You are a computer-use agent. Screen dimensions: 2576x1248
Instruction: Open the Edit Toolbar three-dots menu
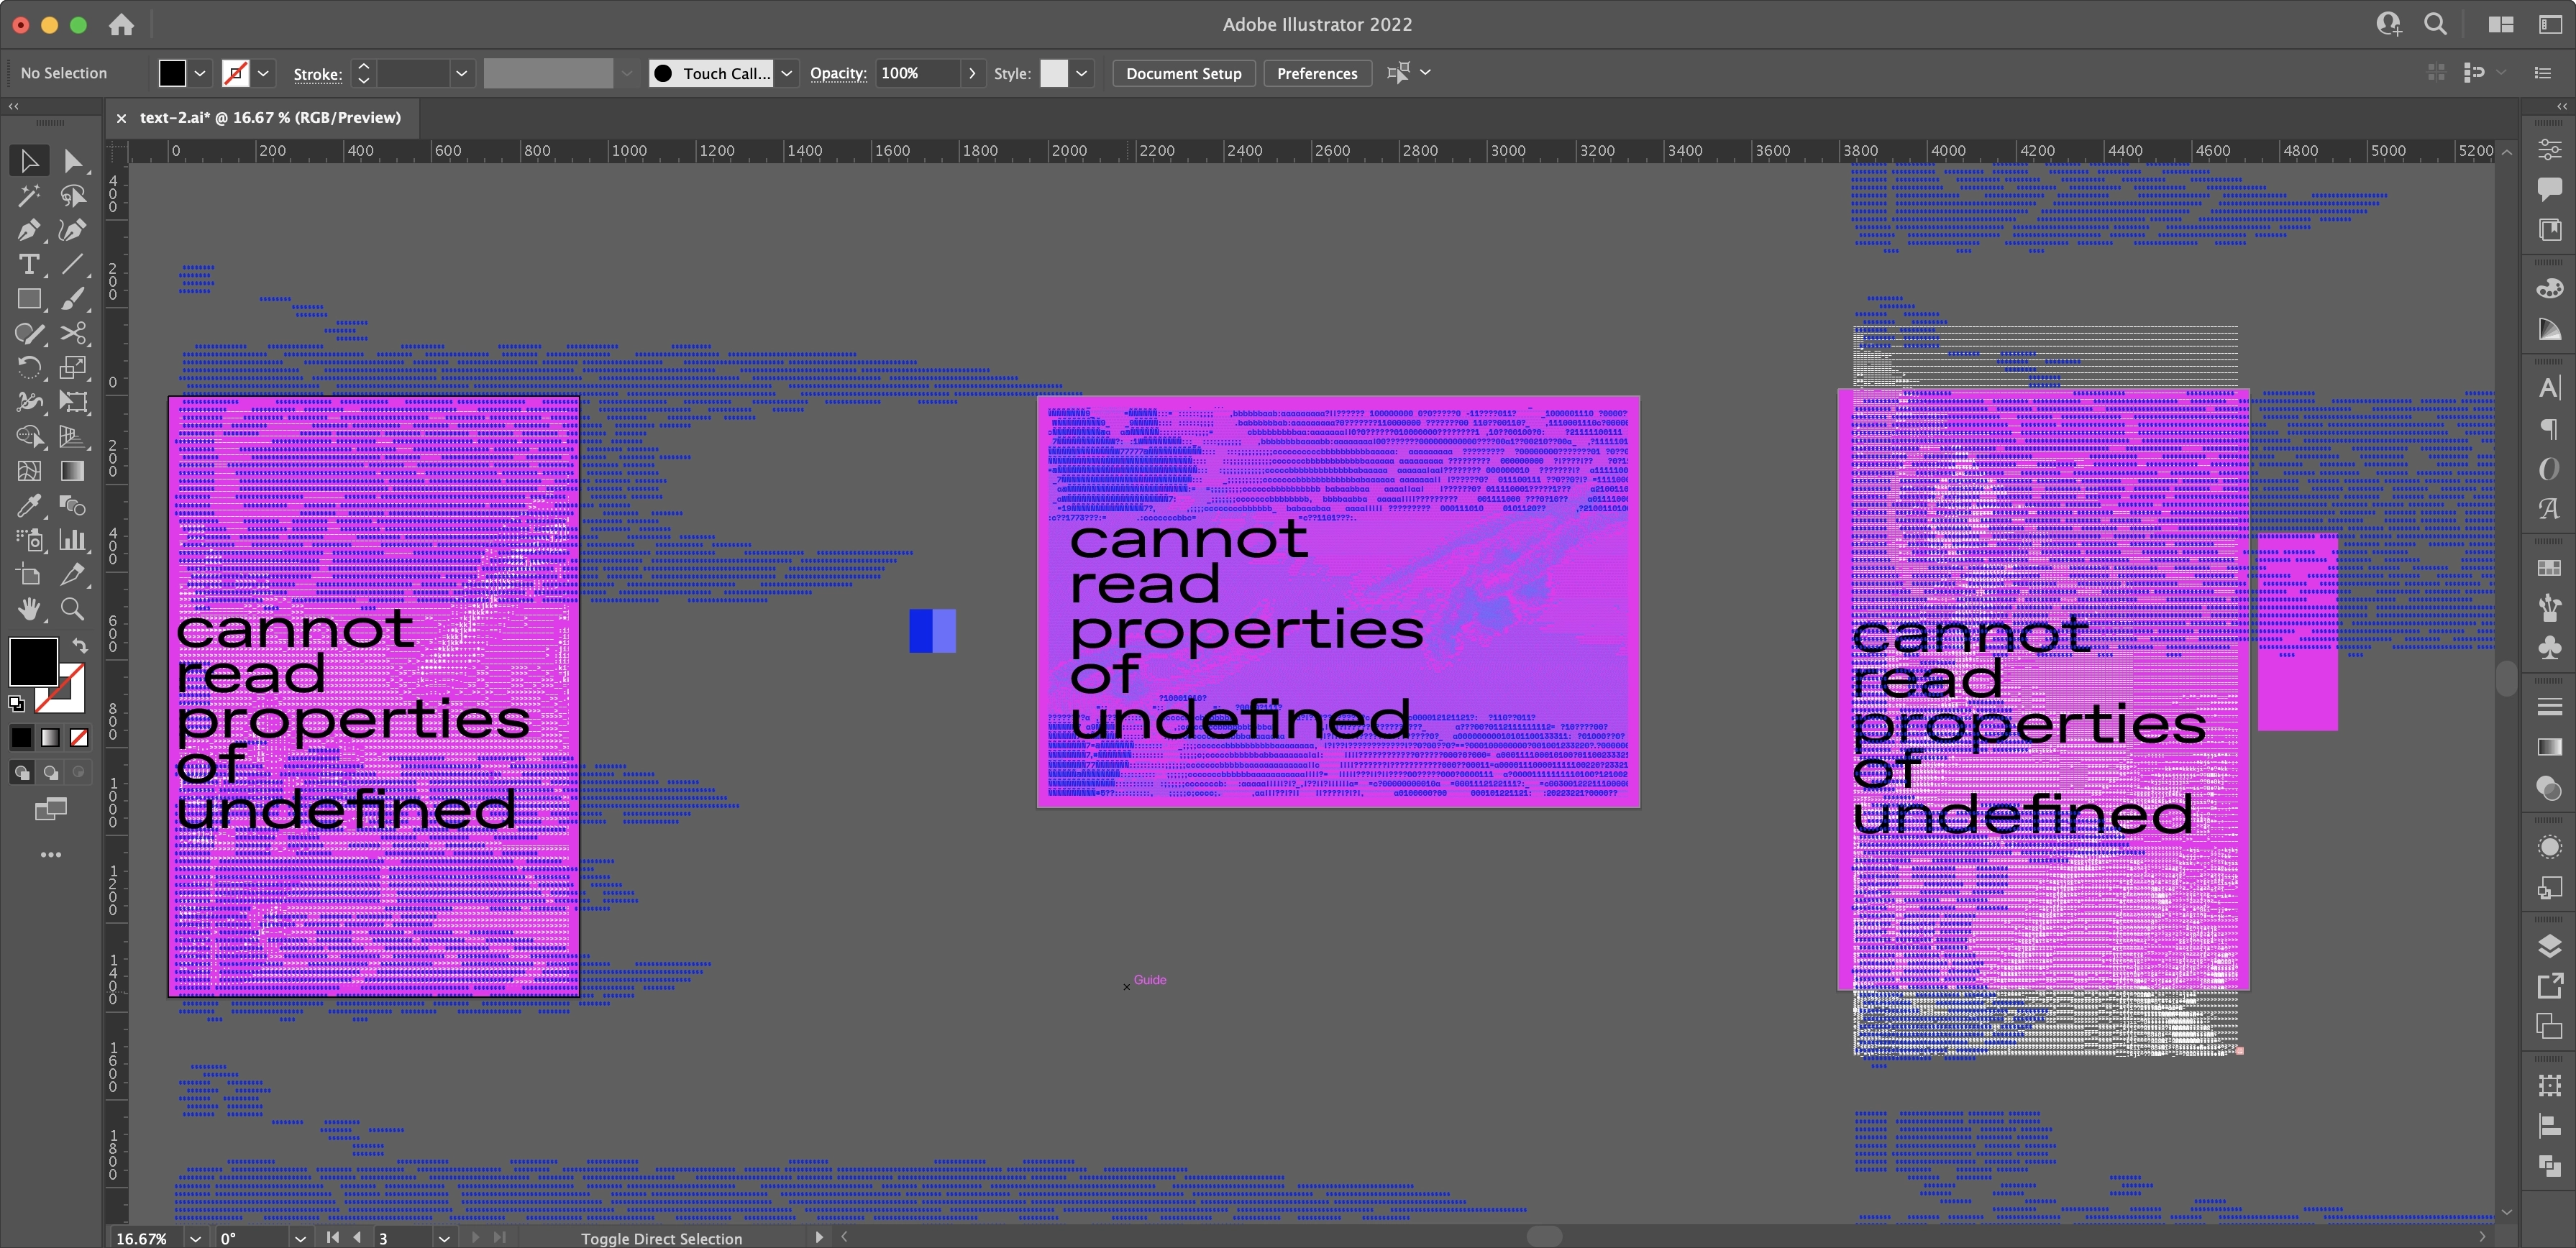50,855
